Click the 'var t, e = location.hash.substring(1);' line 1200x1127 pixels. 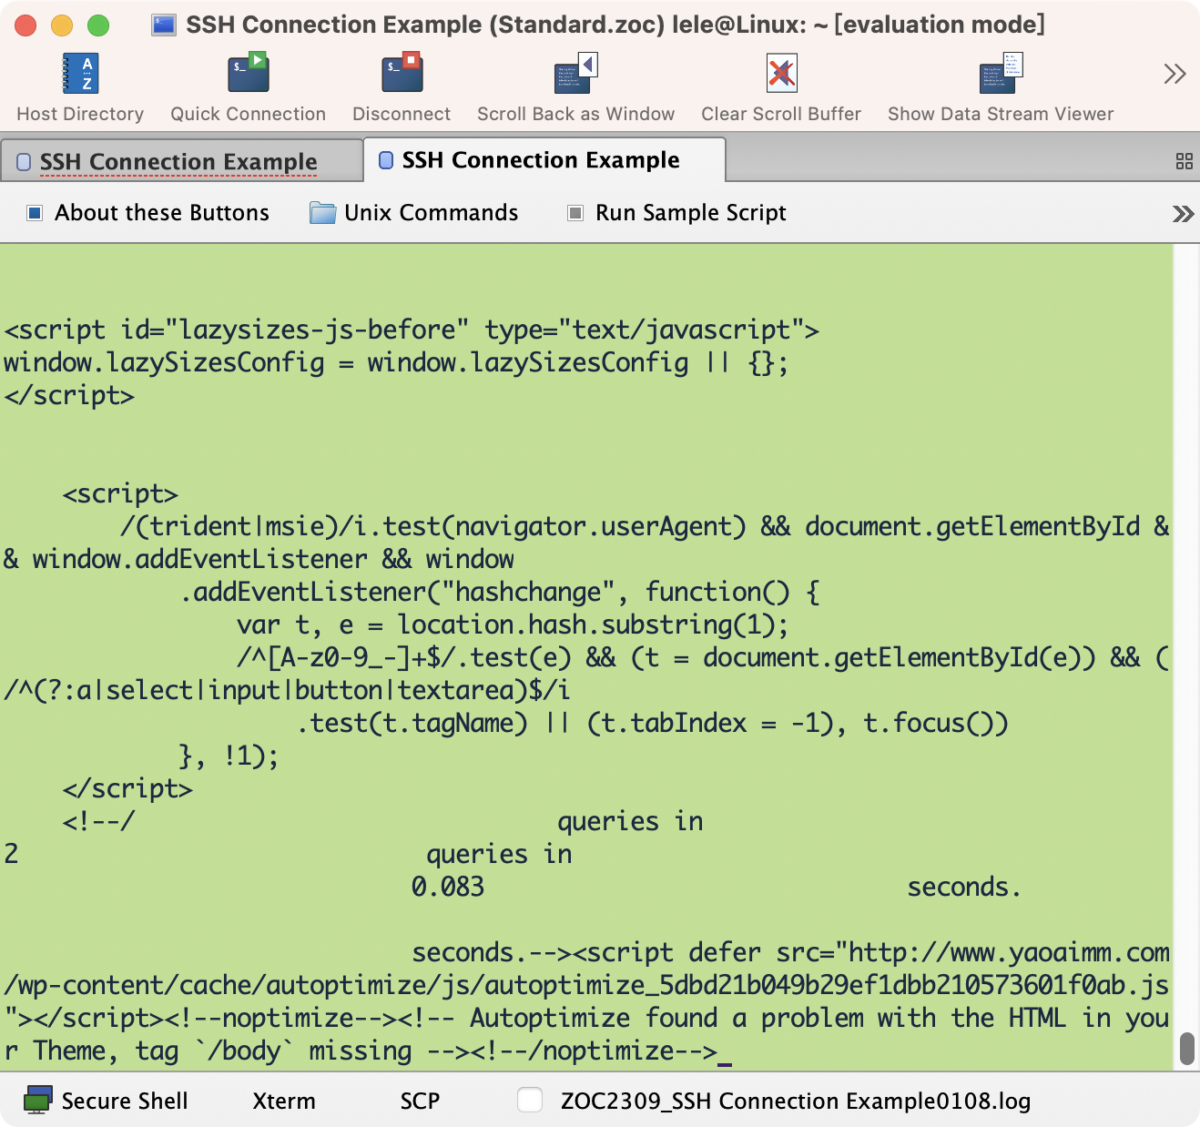(x=513, y=625)
